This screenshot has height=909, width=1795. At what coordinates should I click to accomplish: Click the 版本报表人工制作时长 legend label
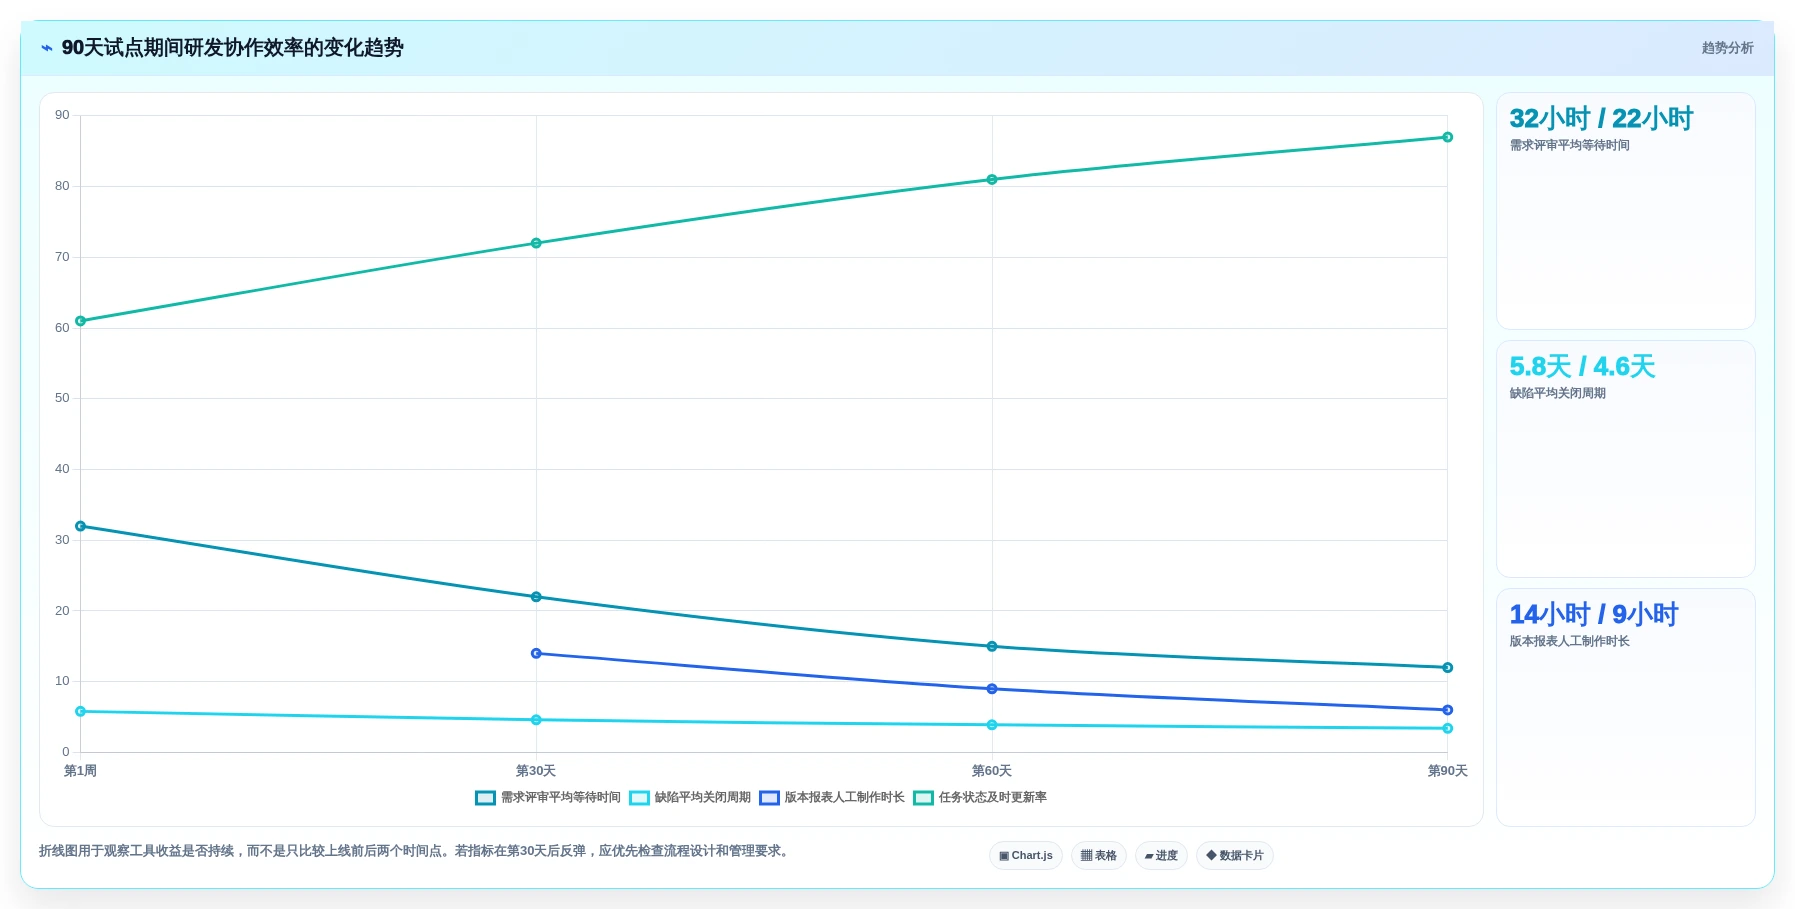(x=845, y=797)
